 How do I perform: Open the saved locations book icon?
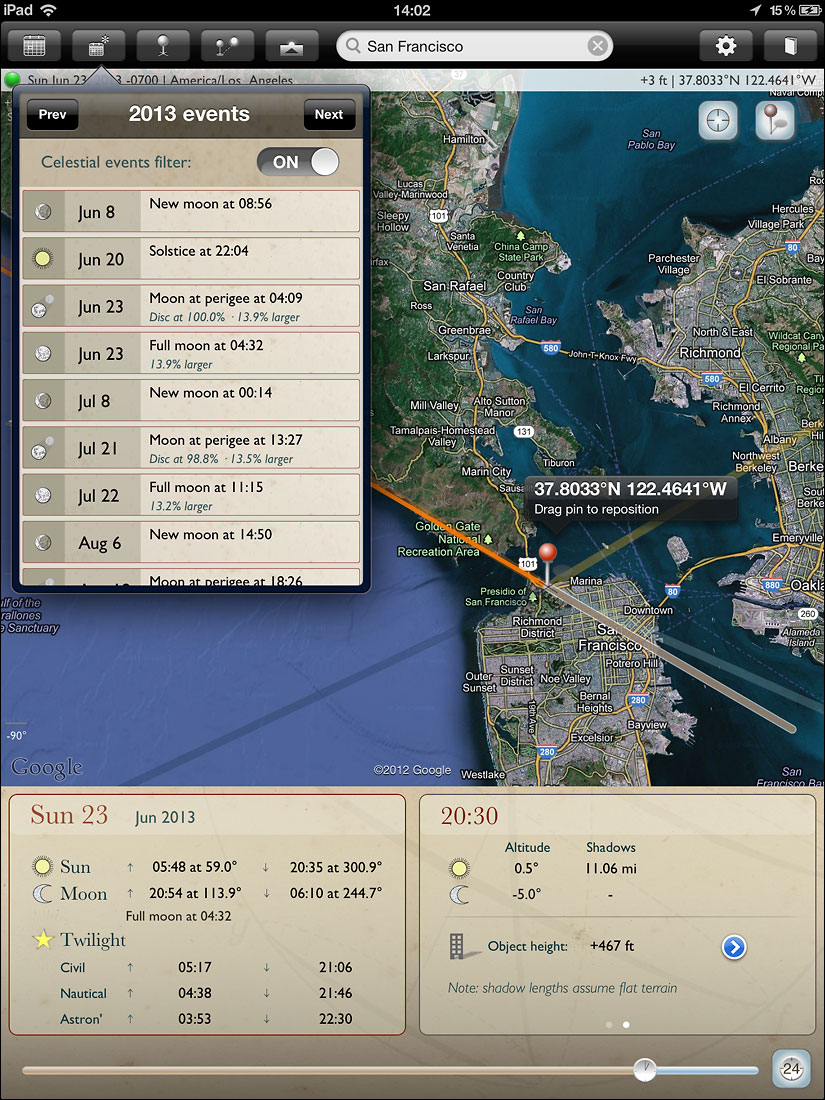(x=790, y=46)
